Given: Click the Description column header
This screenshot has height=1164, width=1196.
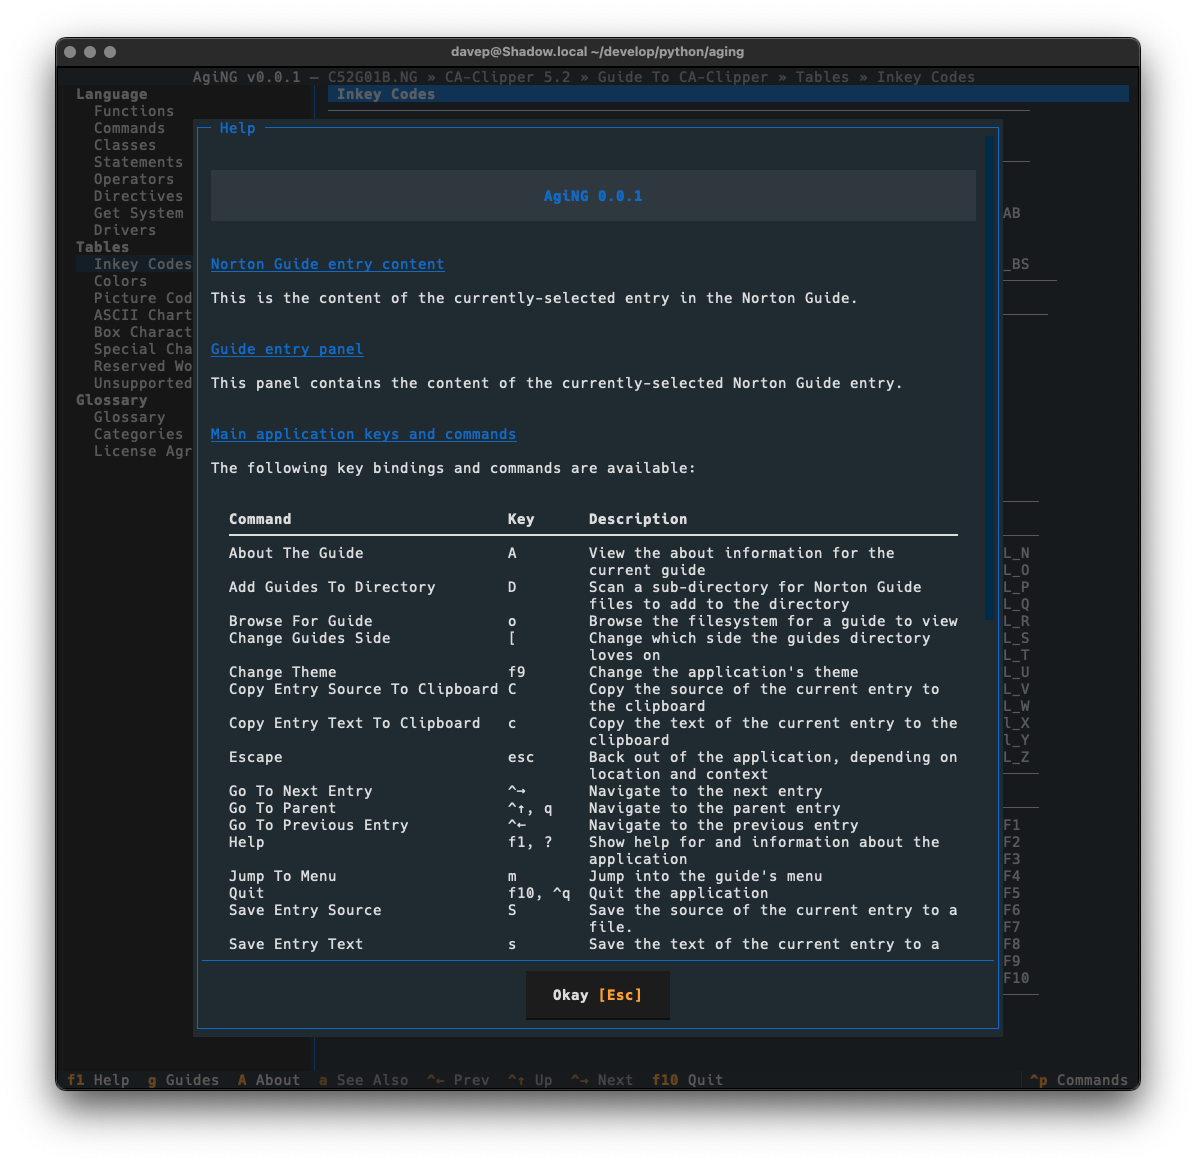Looking at the screenshot, I should click(638, 519).
